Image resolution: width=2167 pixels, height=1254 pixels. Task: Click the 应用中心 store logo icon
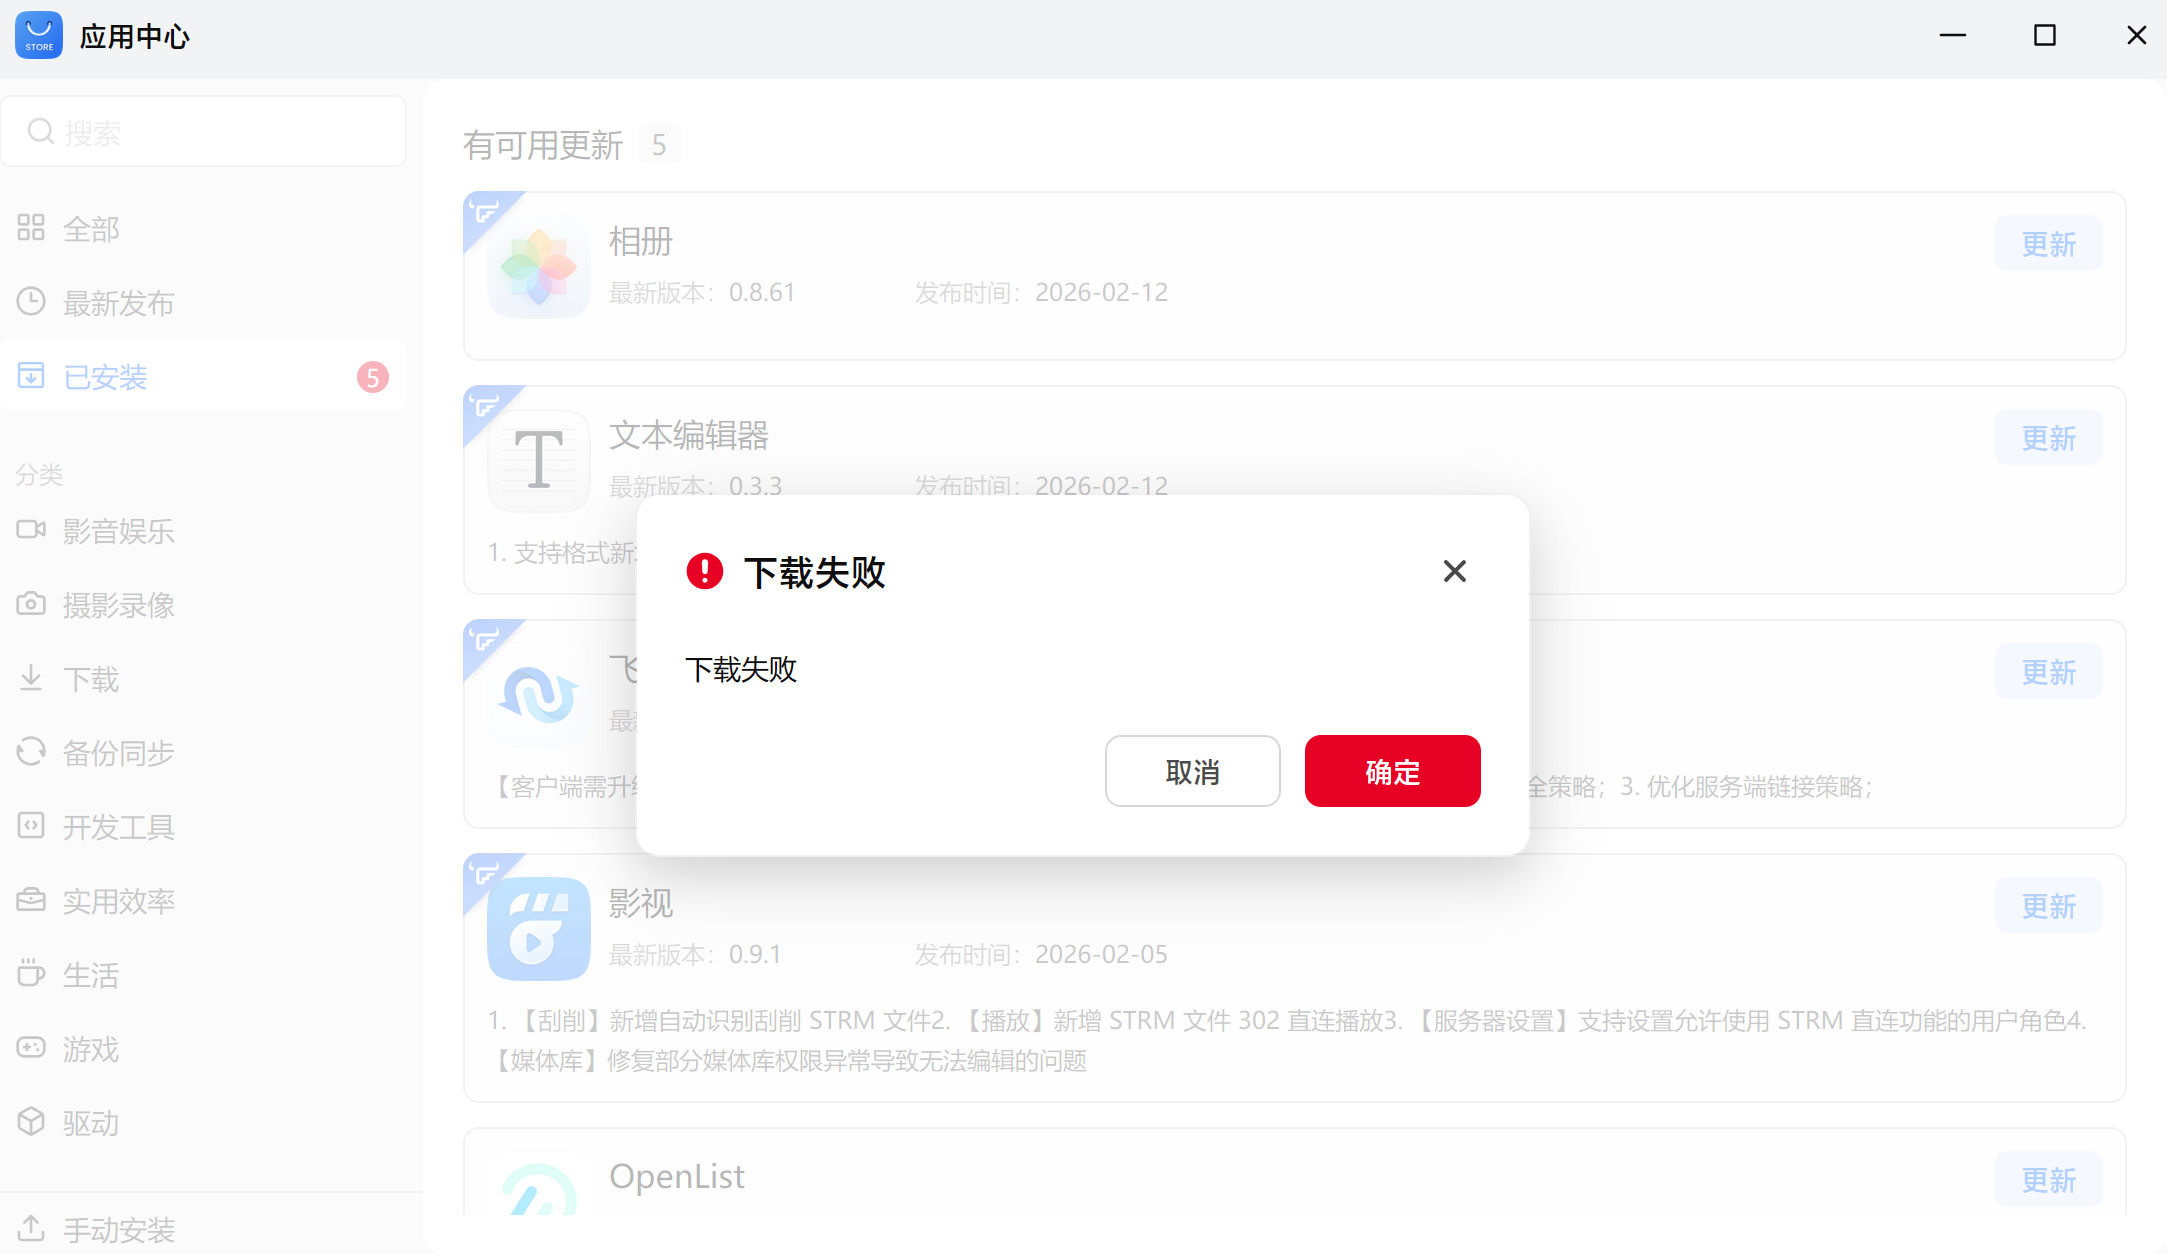pos(39,36)
